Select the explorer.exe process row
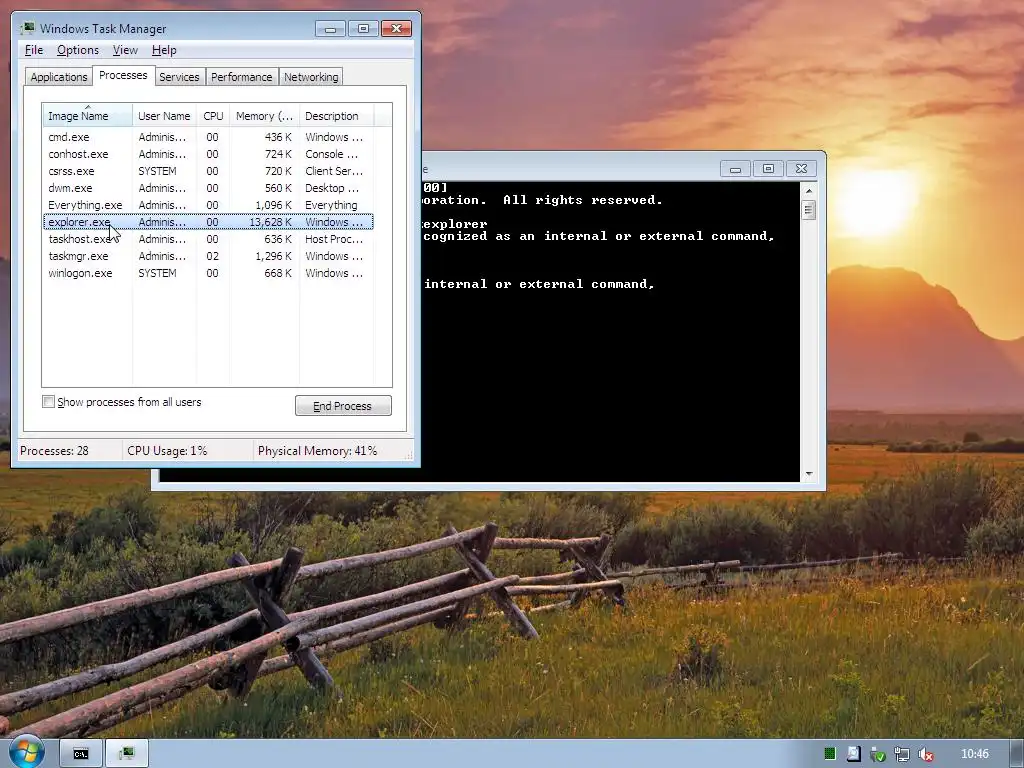Image resolution: width=1024 pixels, height=768 pixels. click(x=208, y=222)
